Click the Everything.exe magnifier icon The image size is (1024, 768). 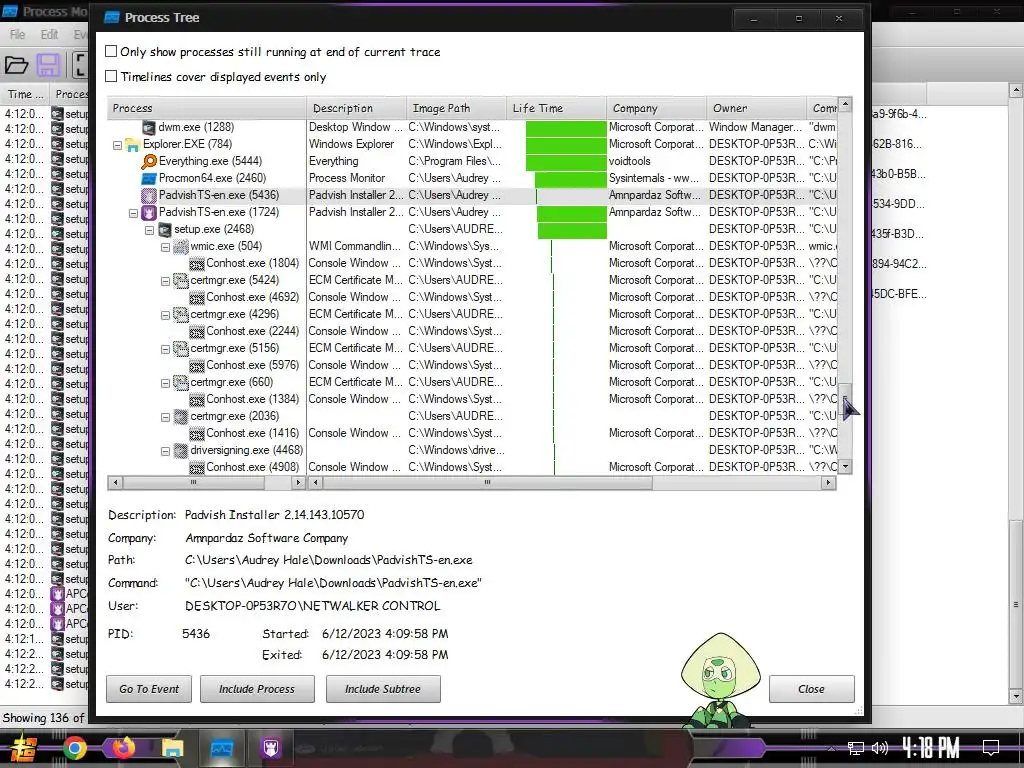(x=149, y=161)
